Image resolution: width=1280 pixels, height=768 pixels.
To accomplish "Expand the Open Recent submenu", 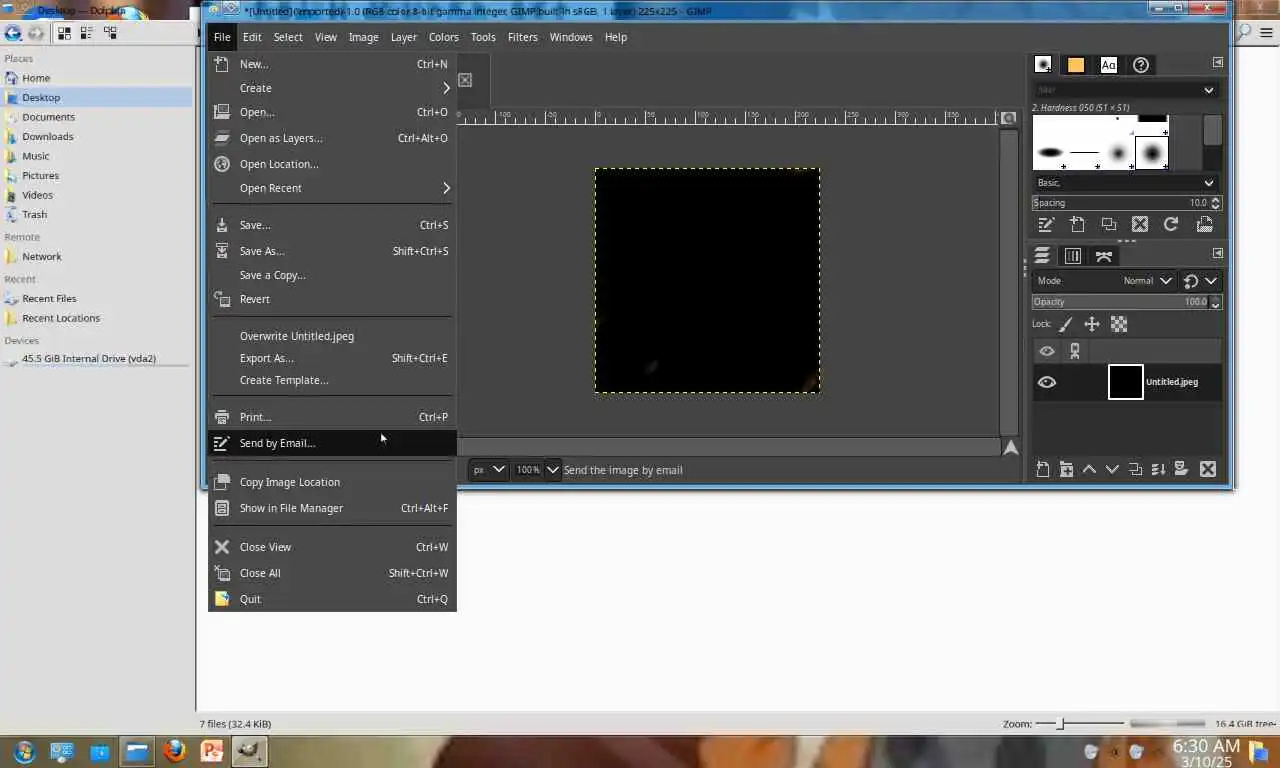I will 332,188.
